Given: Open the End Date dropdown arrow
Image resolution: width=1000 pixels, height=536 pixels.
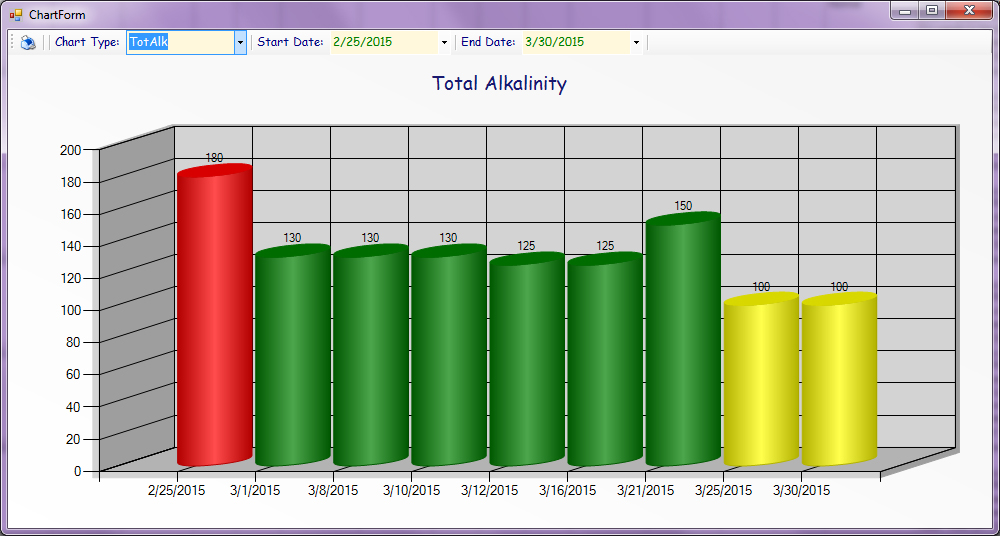Looking at the screenshot, I should (636, 43).
